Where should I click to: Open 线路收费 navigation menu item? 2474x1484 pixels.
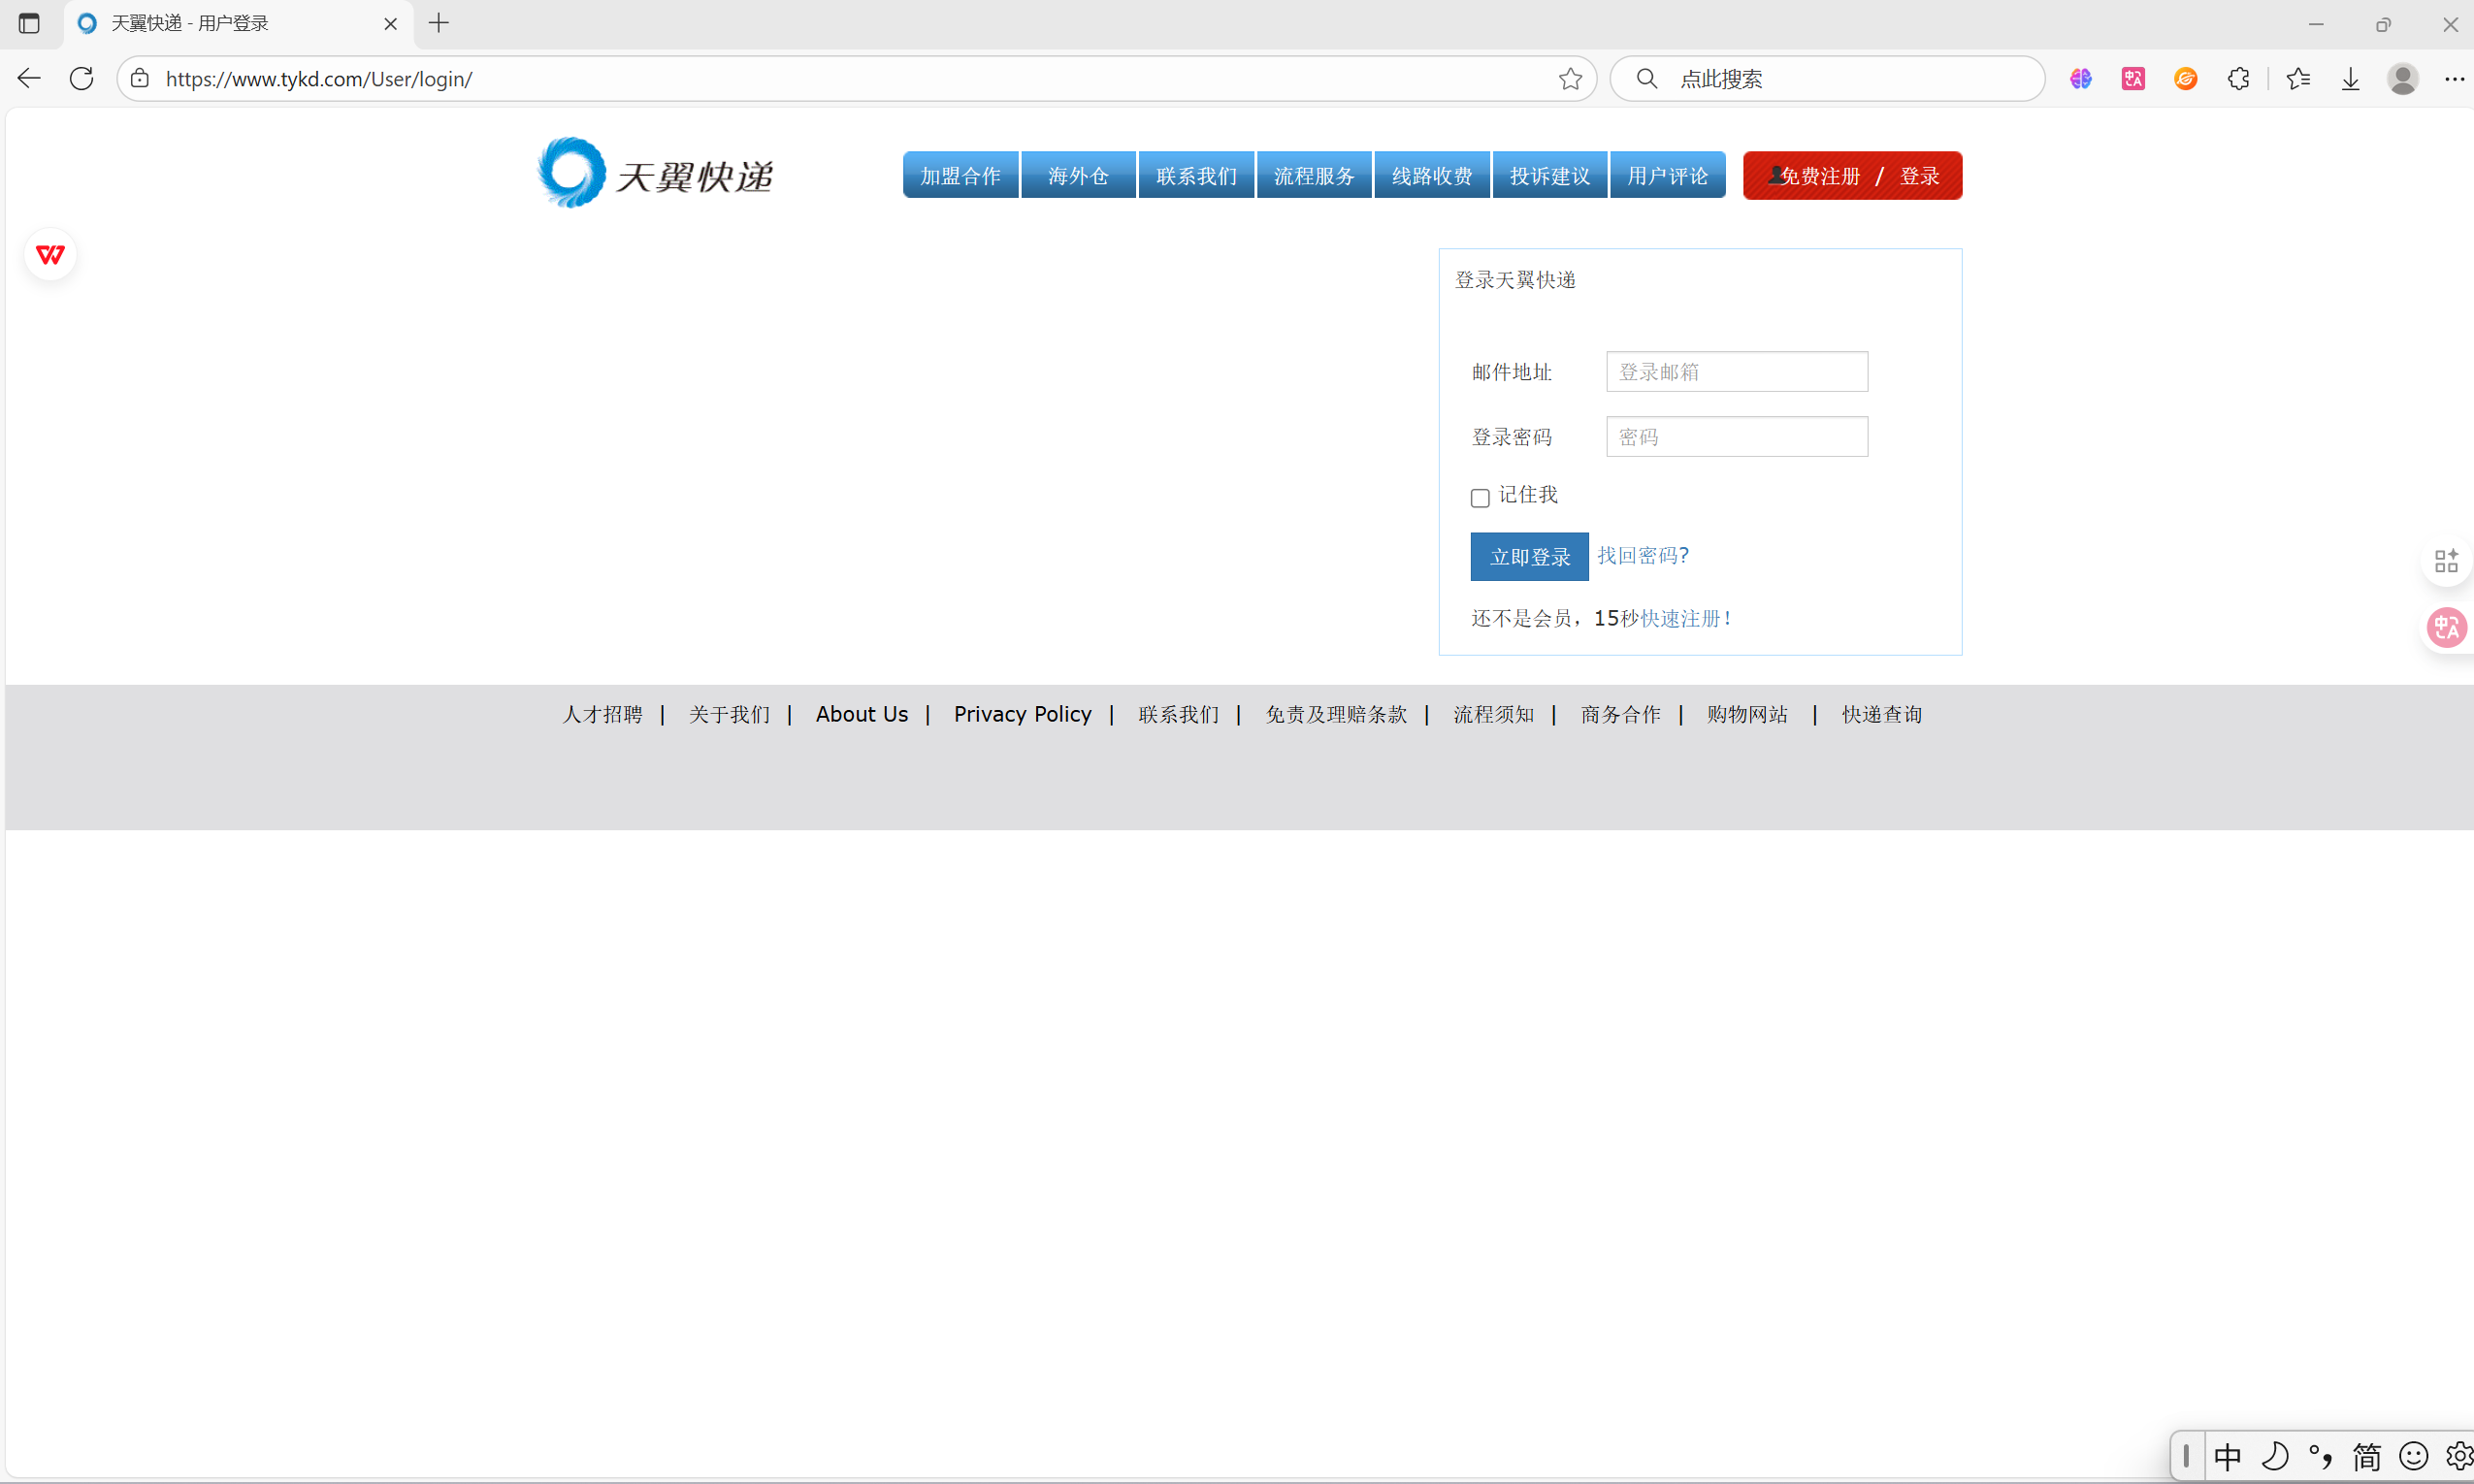click(1431, 176)
